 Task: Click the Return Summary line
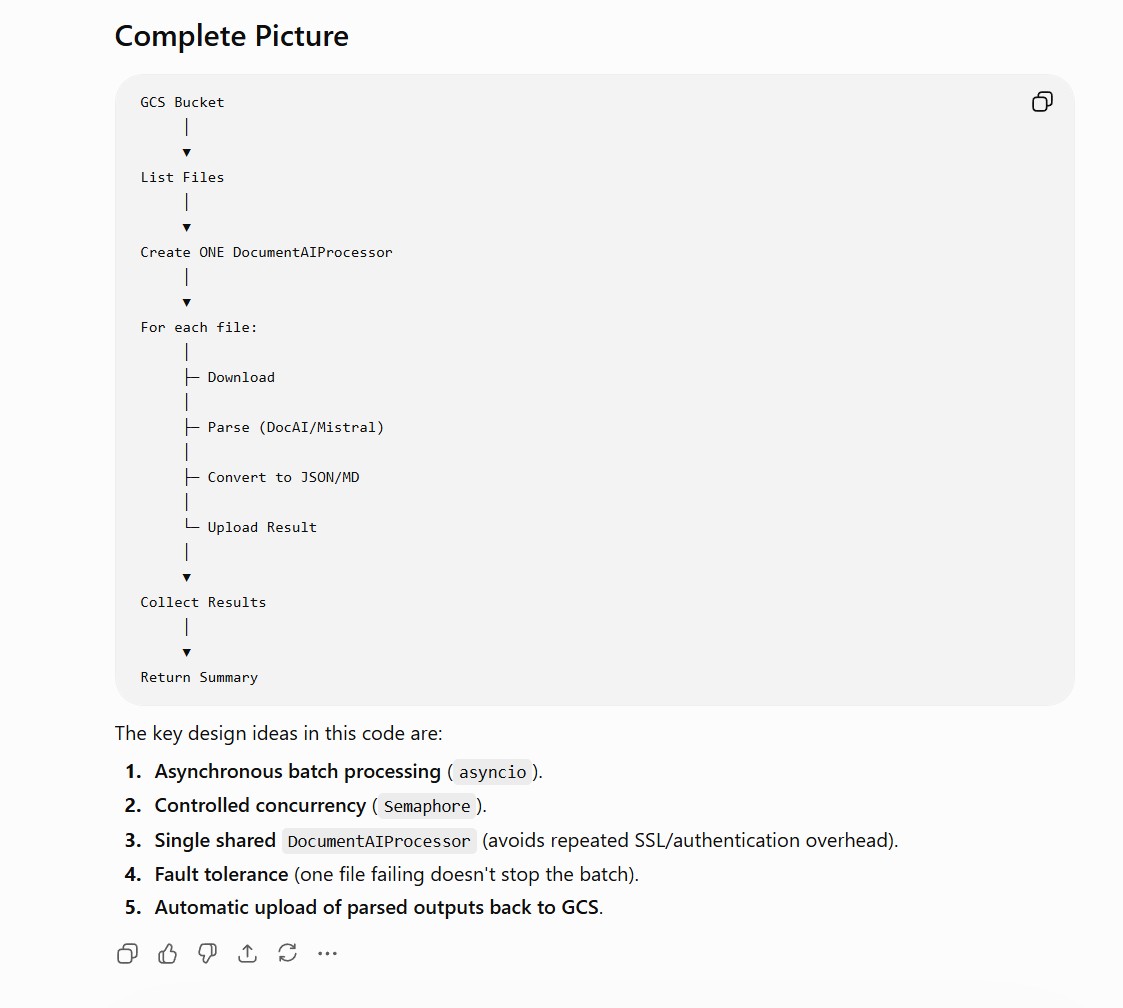pos(199,678)
